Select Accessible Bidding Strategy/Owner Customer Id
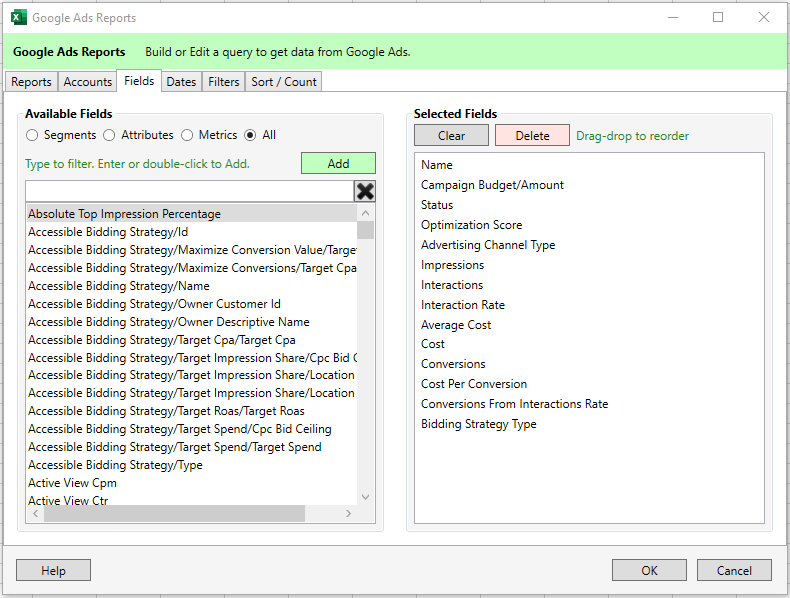 [x=191, y=304]
